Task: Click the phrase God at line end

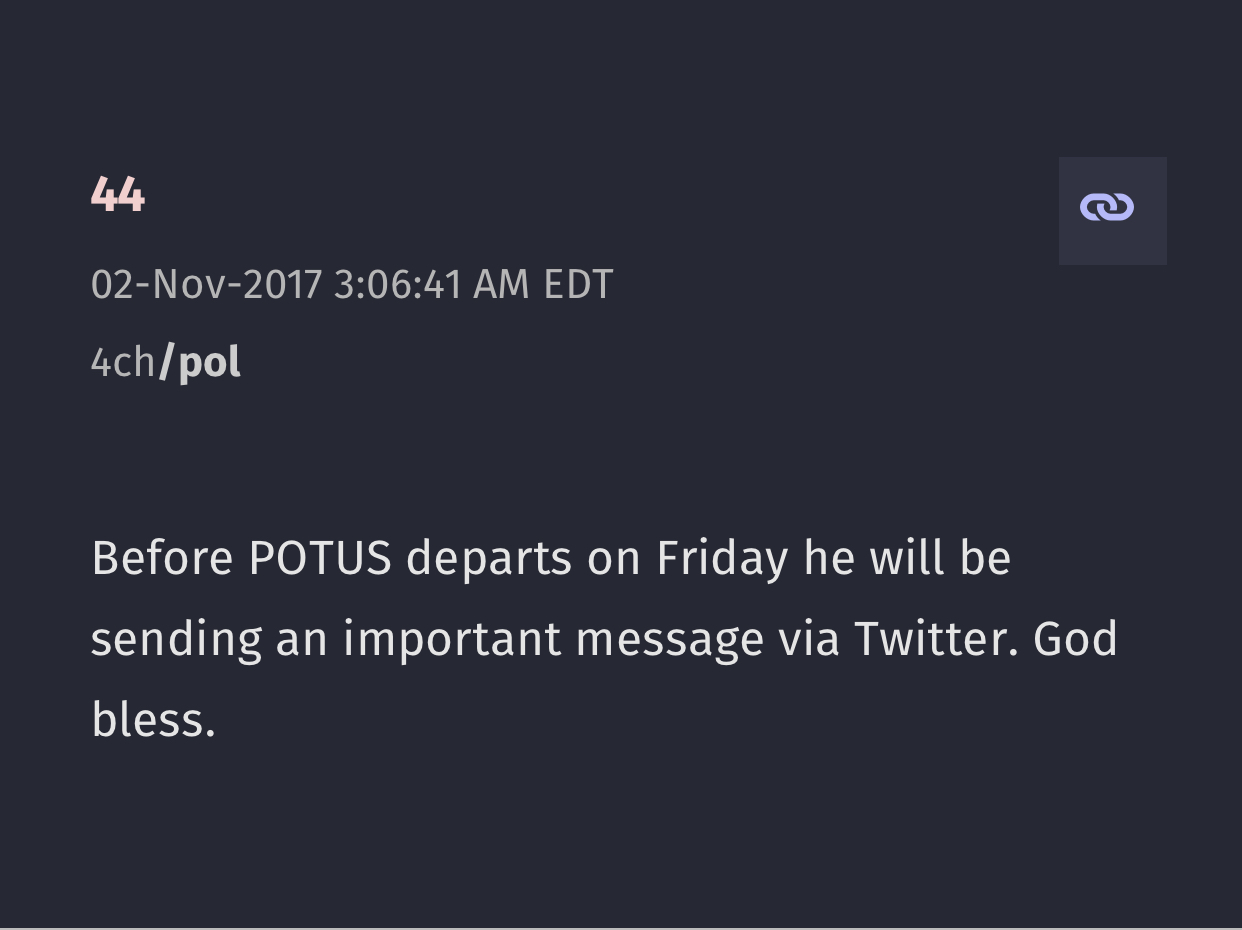Action: (1075, 638)
